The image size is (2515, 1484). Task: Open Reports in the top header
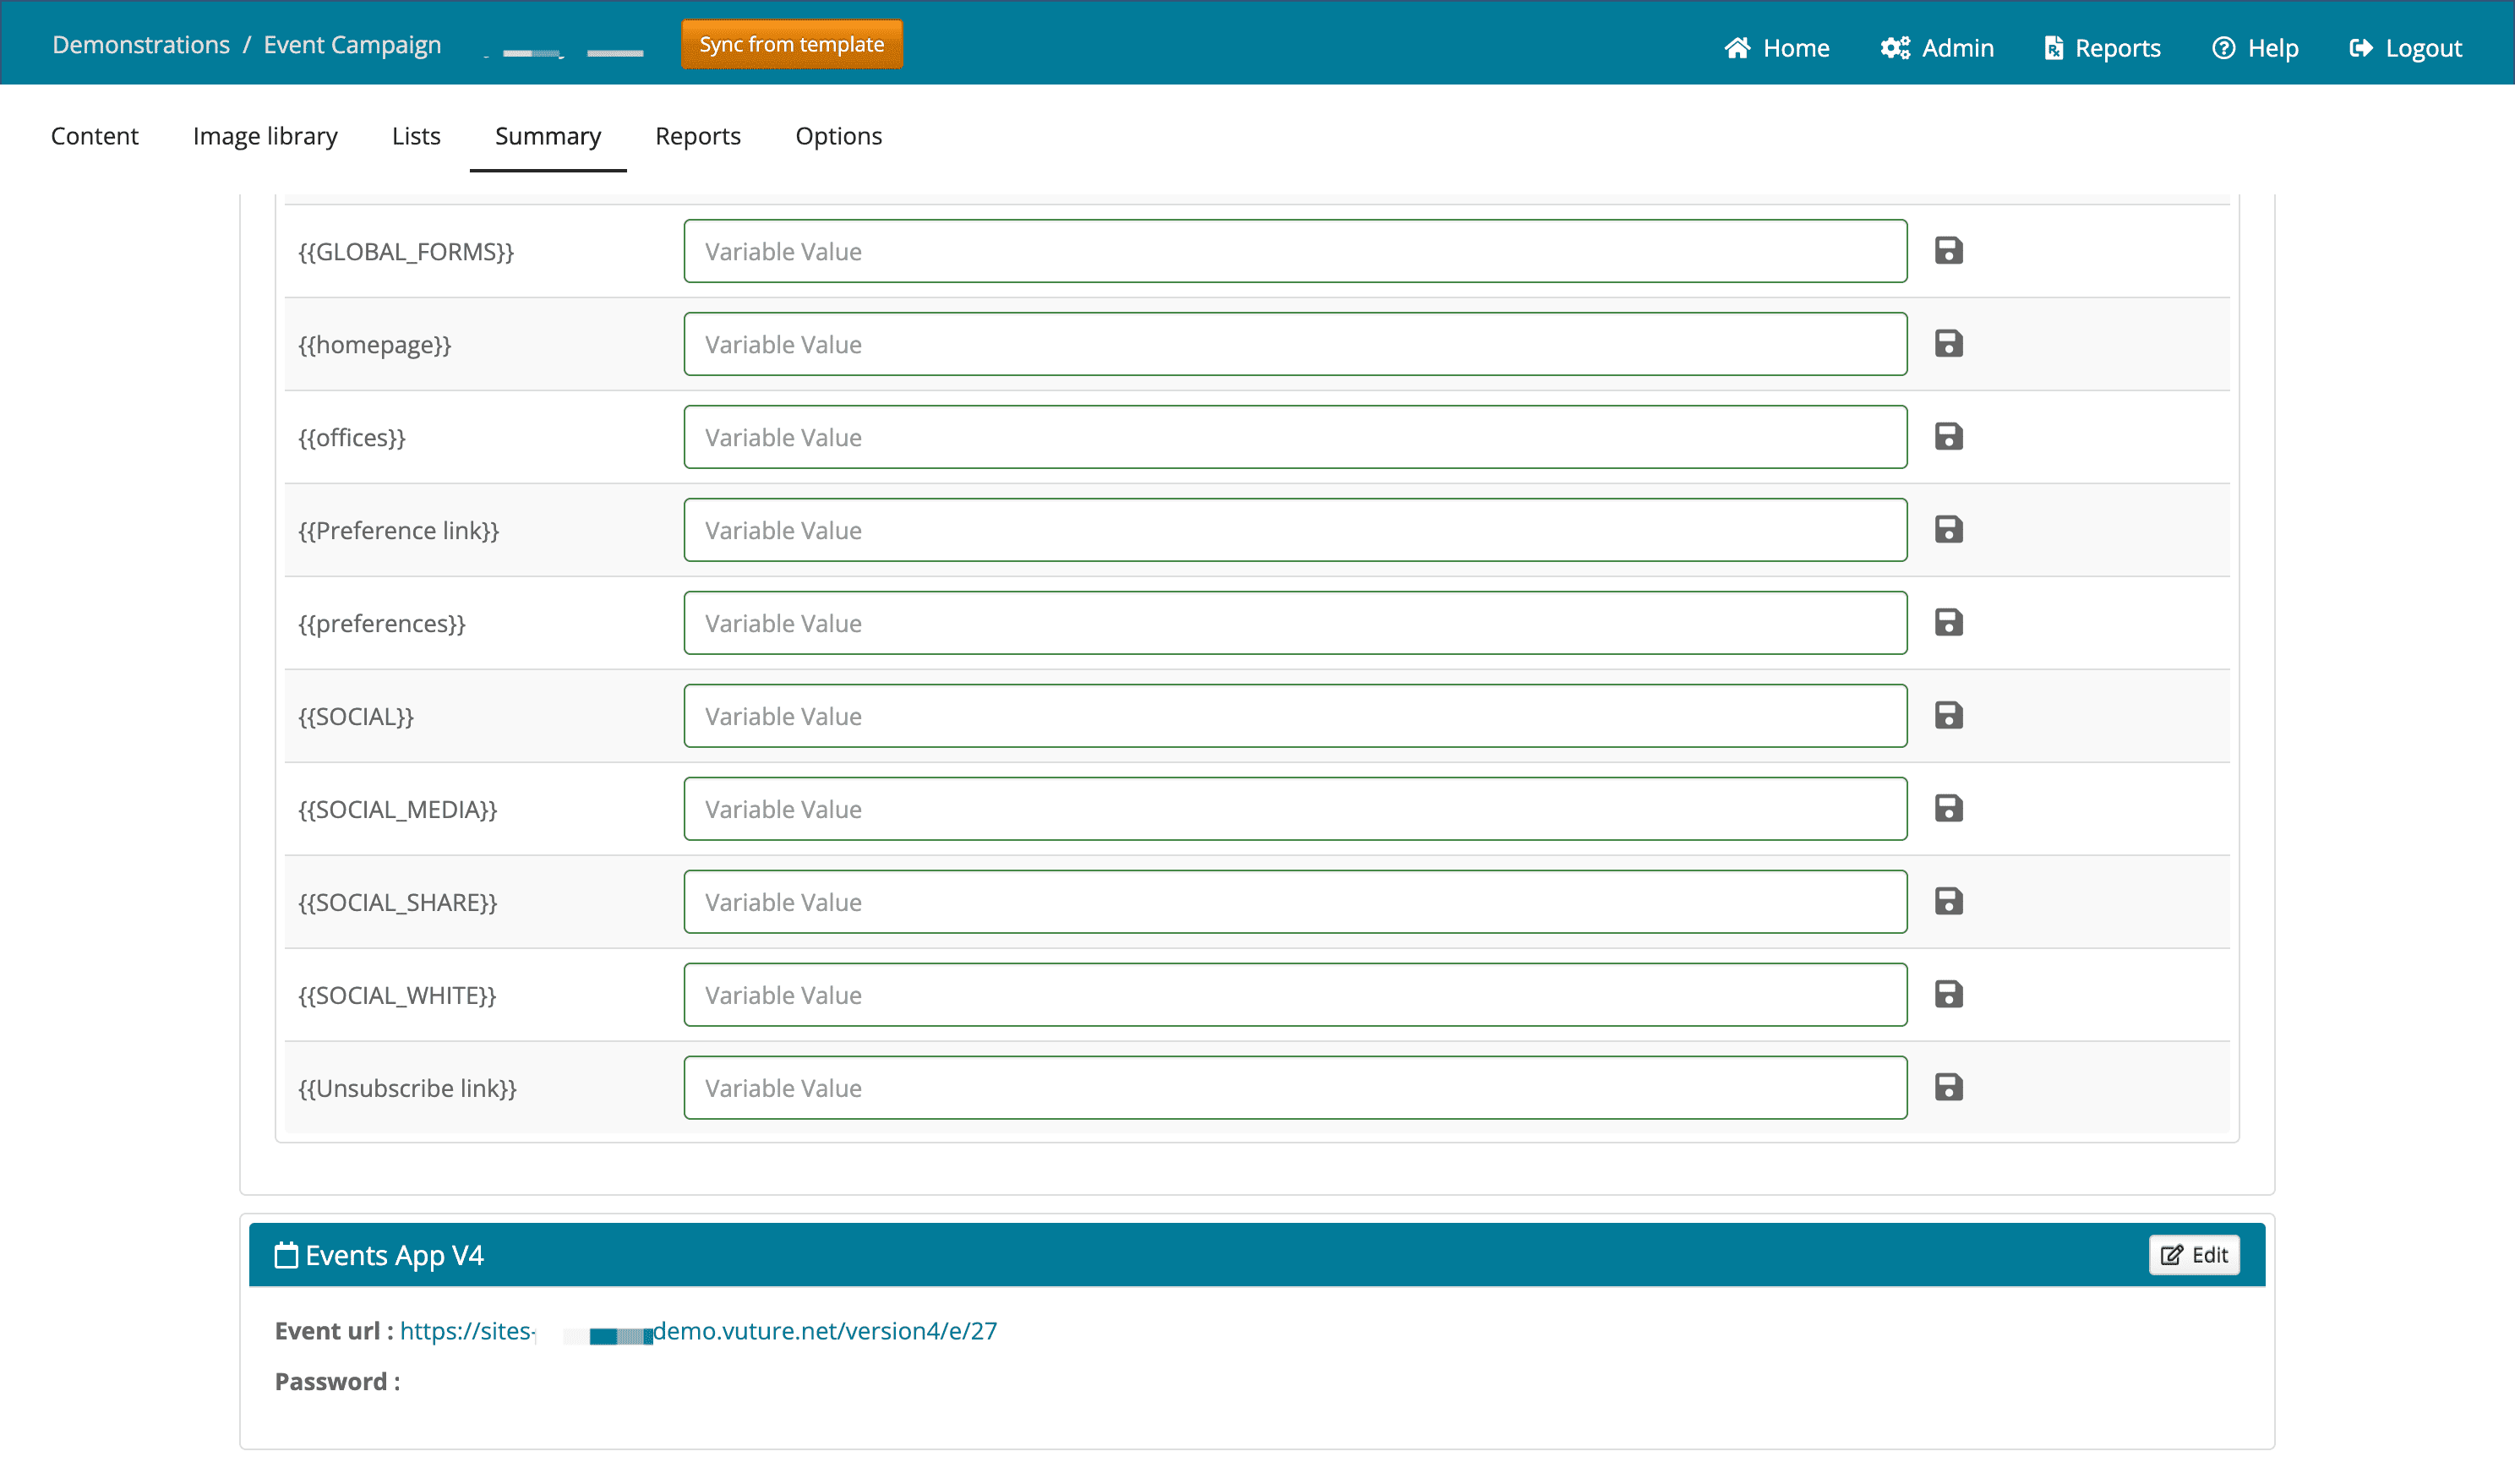(x=2101, y=47)
